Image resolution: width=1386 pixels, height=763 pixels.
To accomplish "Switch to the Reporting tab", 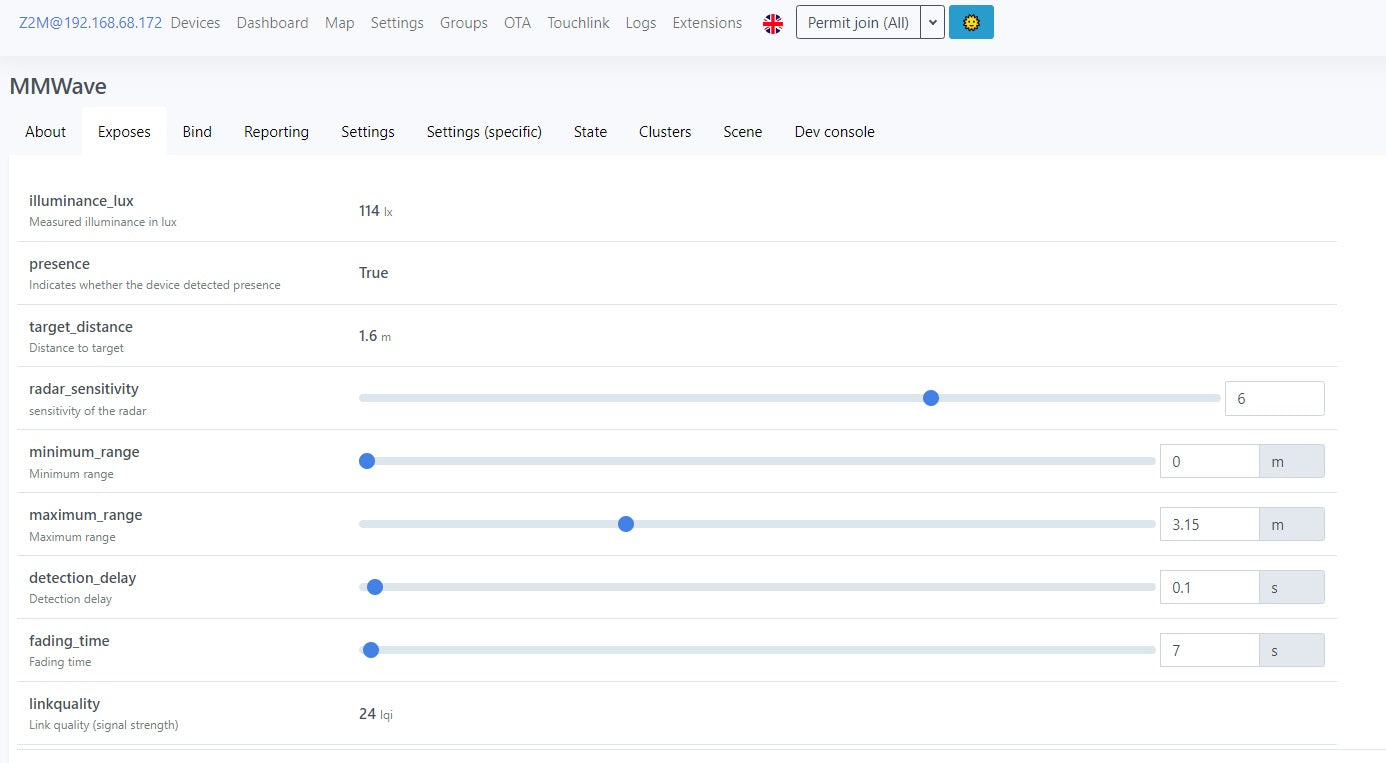I will point(276,132).
